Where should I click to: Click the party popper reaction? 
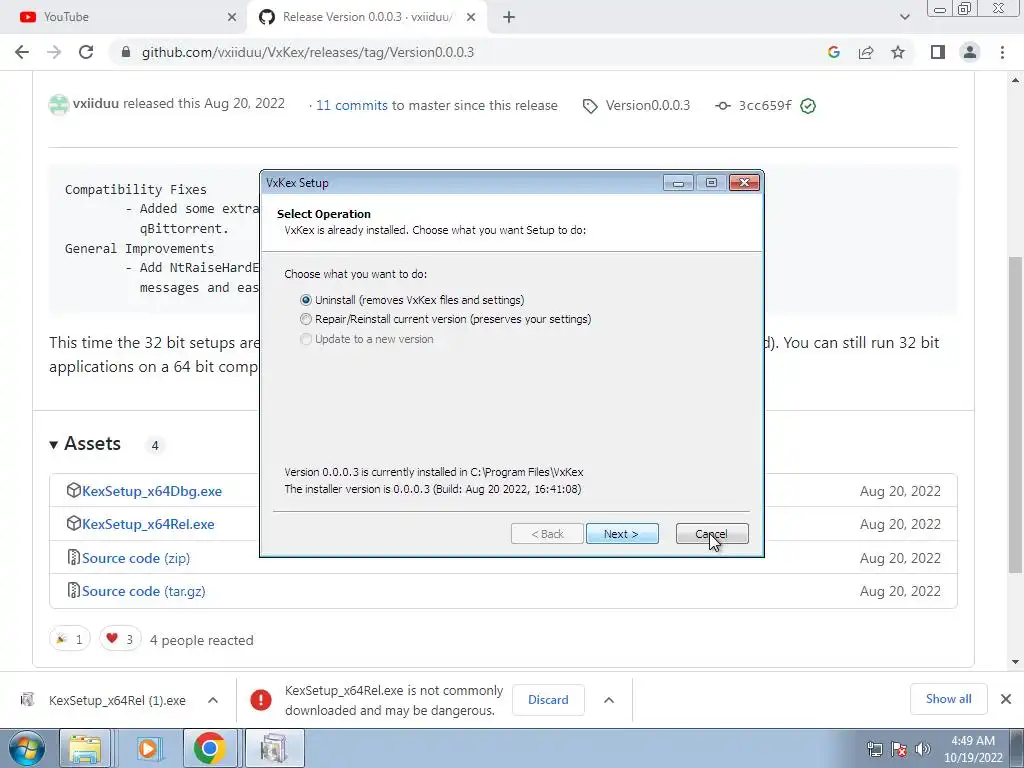coord(70,639)
